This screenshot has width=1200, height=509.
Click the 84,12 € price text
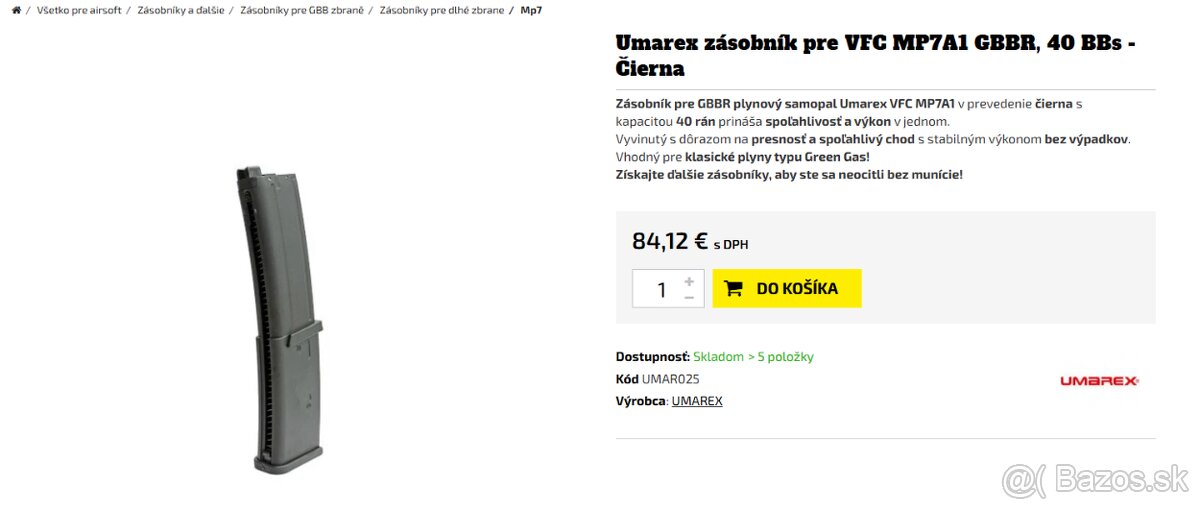point(670,241)
